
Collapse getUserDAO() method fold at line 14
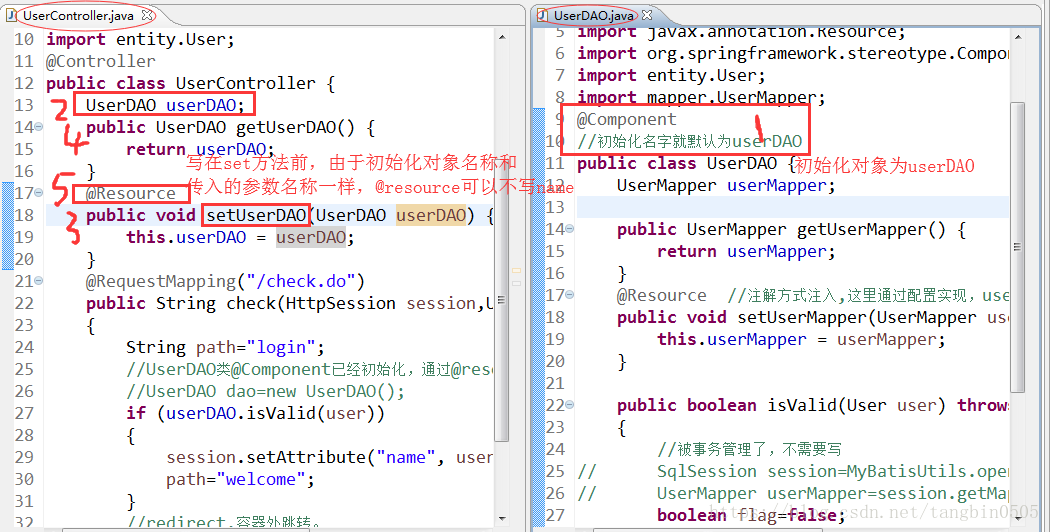[x=39, y=127]
